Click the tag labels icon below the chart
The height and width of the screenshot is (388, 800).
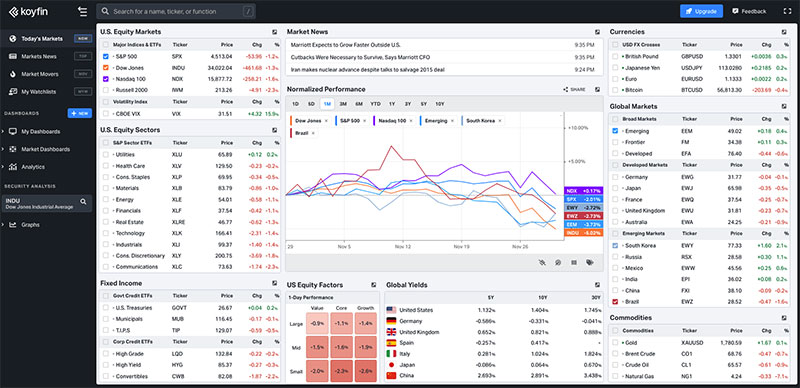[x=590, y=262]
